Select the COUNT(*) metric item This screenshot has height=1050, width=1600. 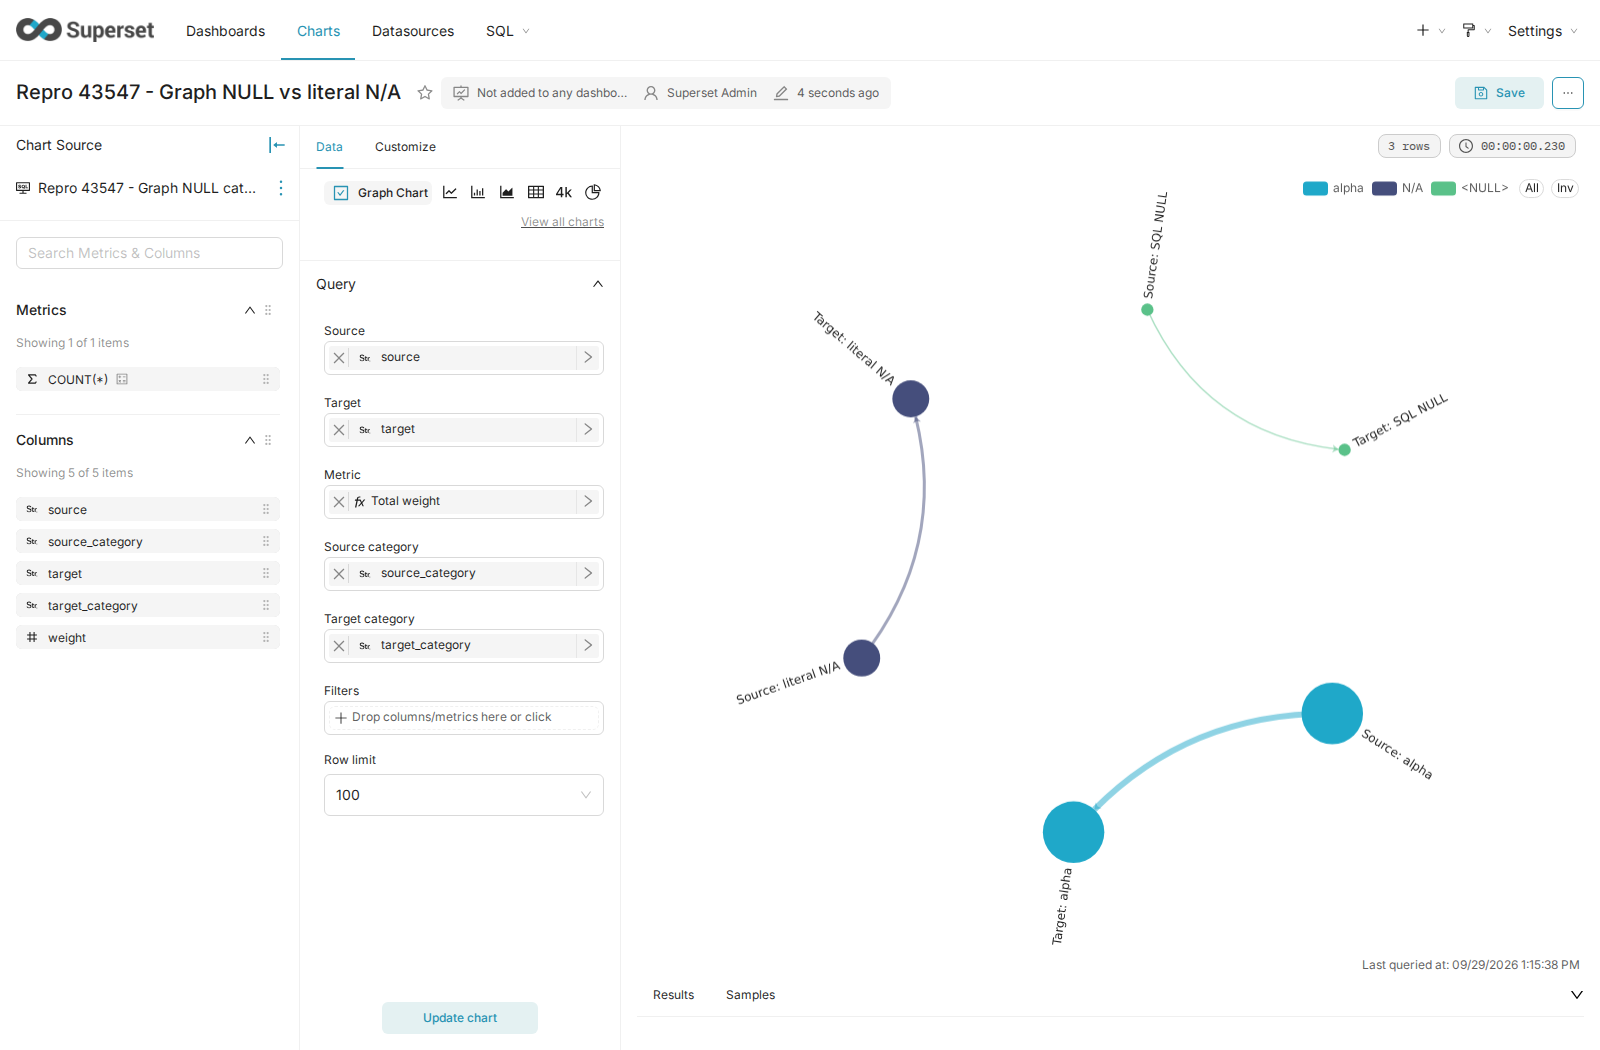(x=148, y=379)
